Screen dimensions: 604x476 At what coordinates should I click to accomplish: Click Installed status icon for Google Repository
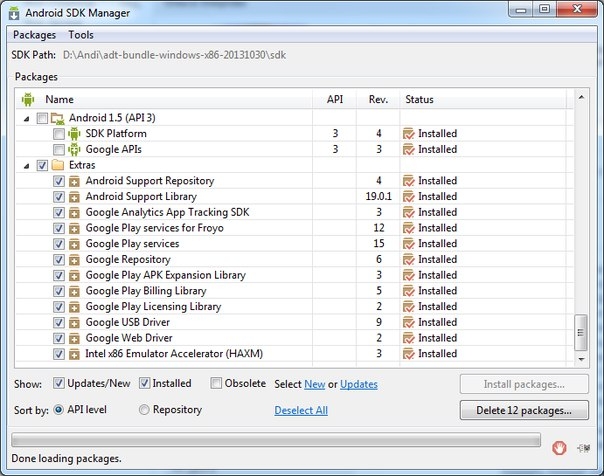coord(408,260)
